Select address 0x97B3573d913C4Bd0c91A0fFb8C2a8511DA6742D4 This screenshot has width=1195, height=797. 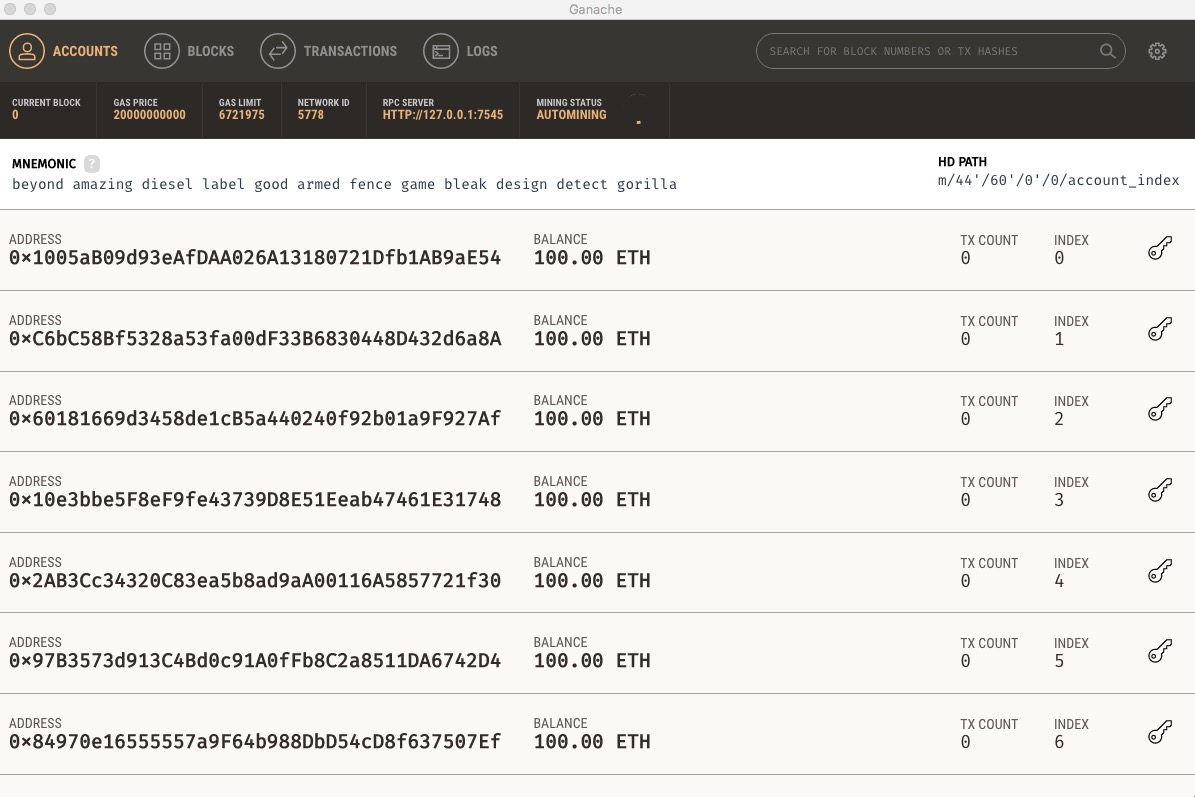click(255, 660)
